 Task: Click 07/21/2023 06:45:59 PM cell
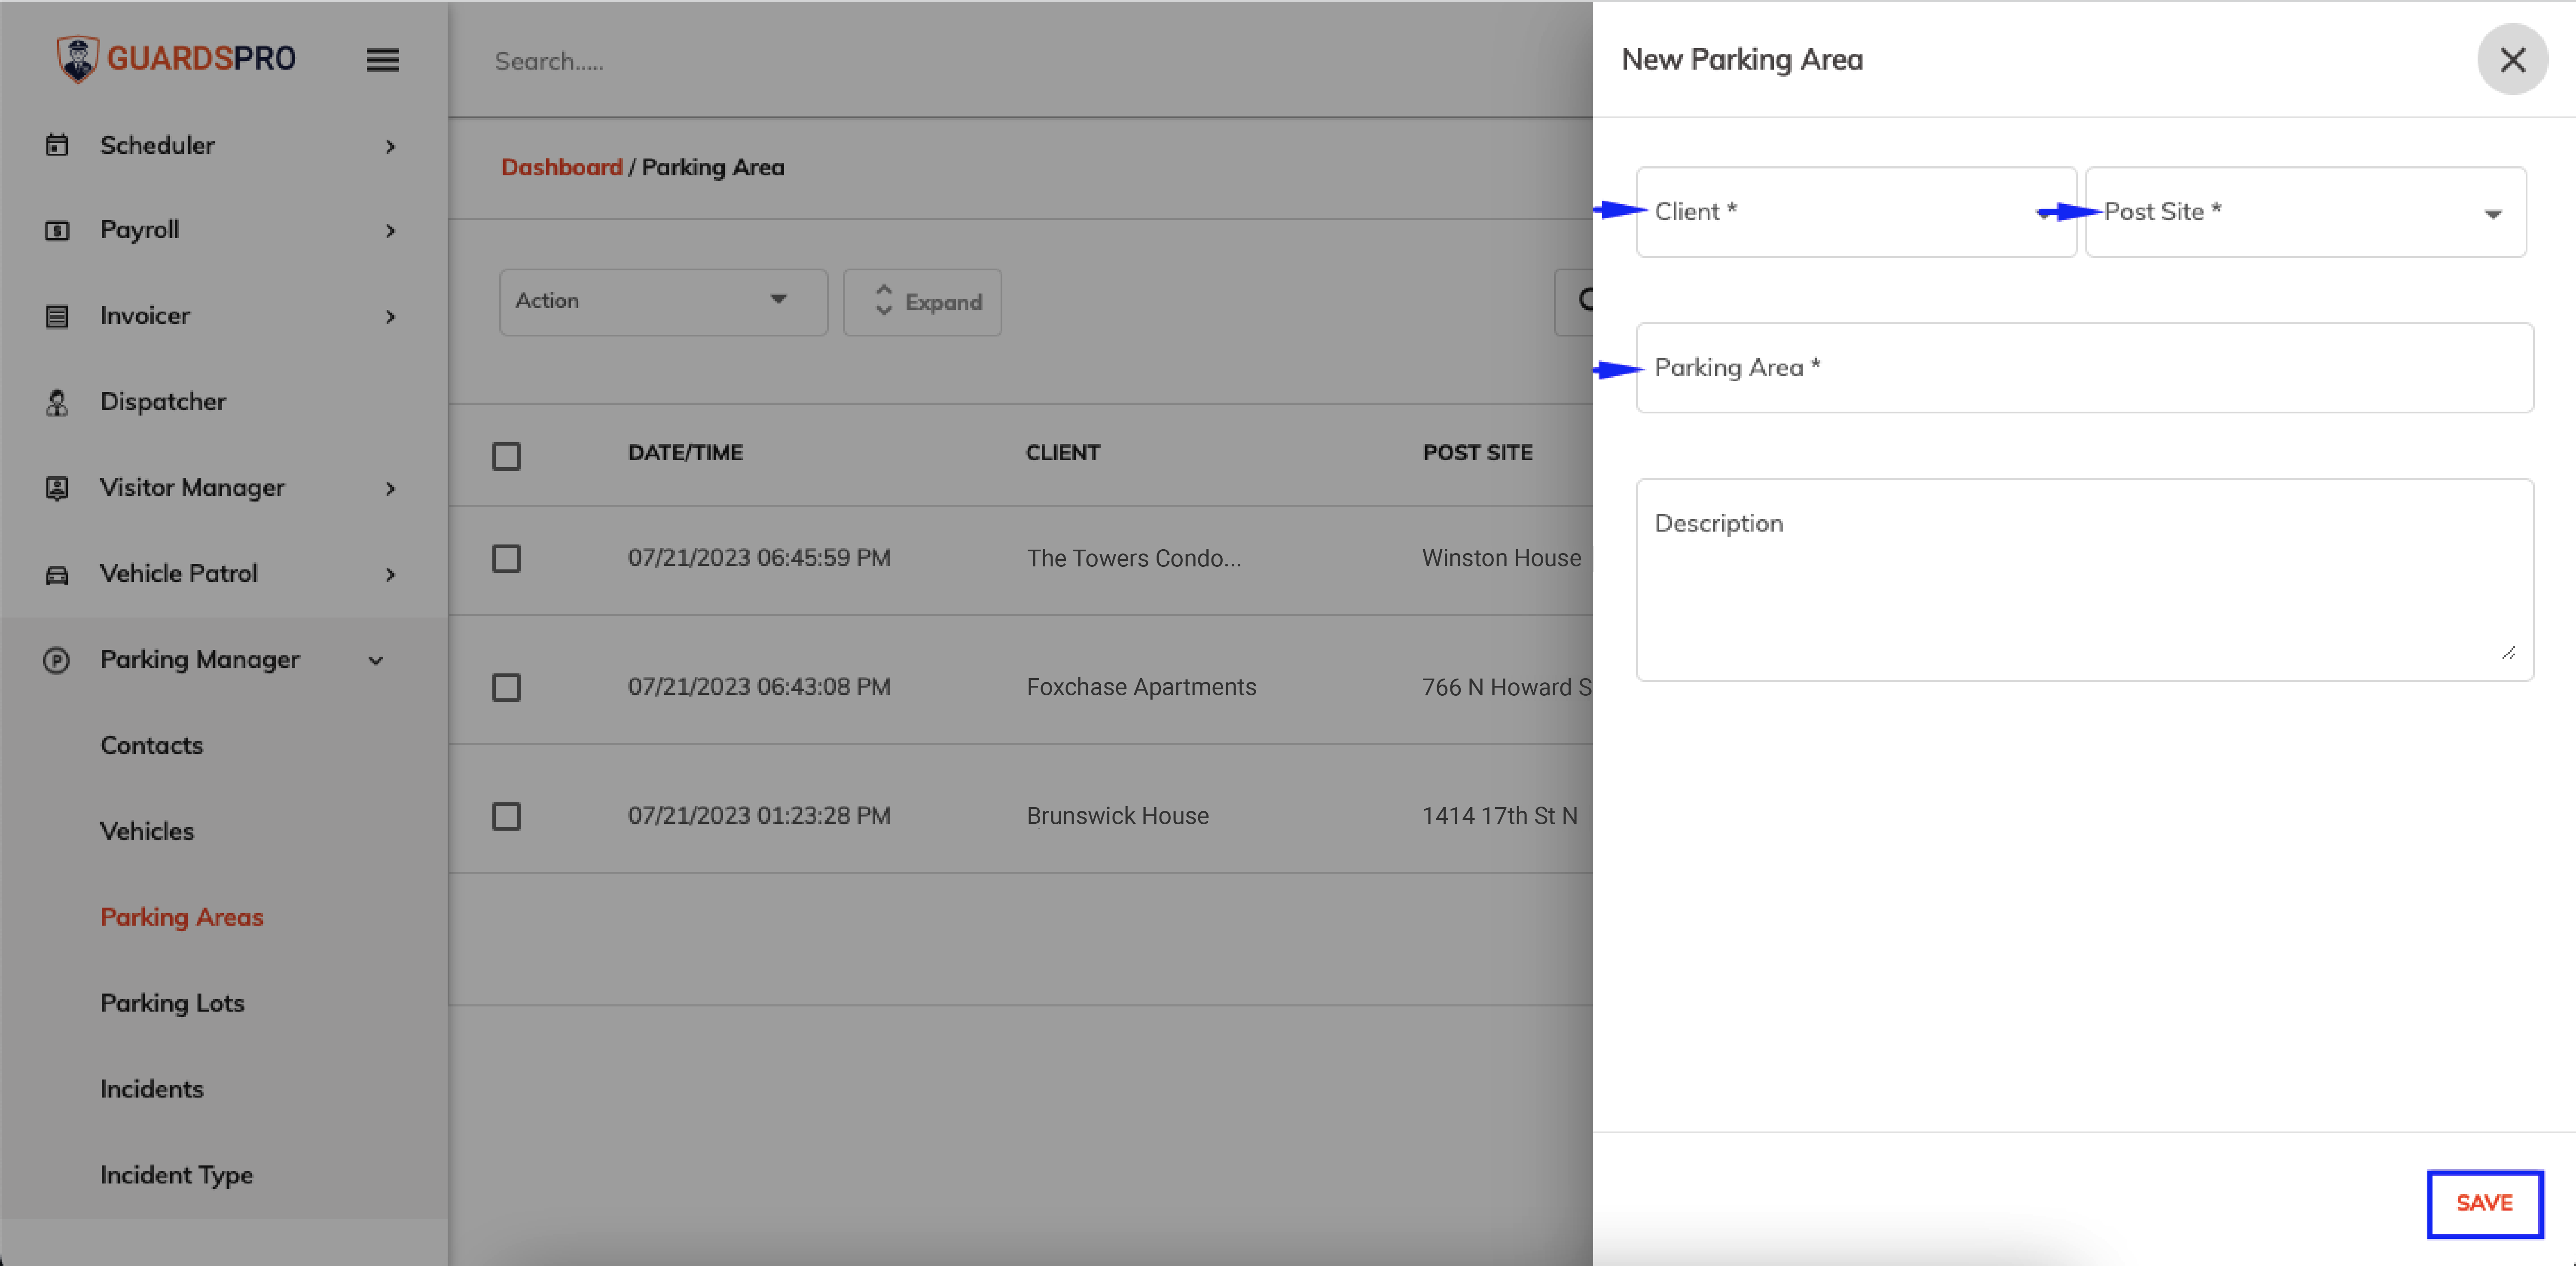pos(759,558)
